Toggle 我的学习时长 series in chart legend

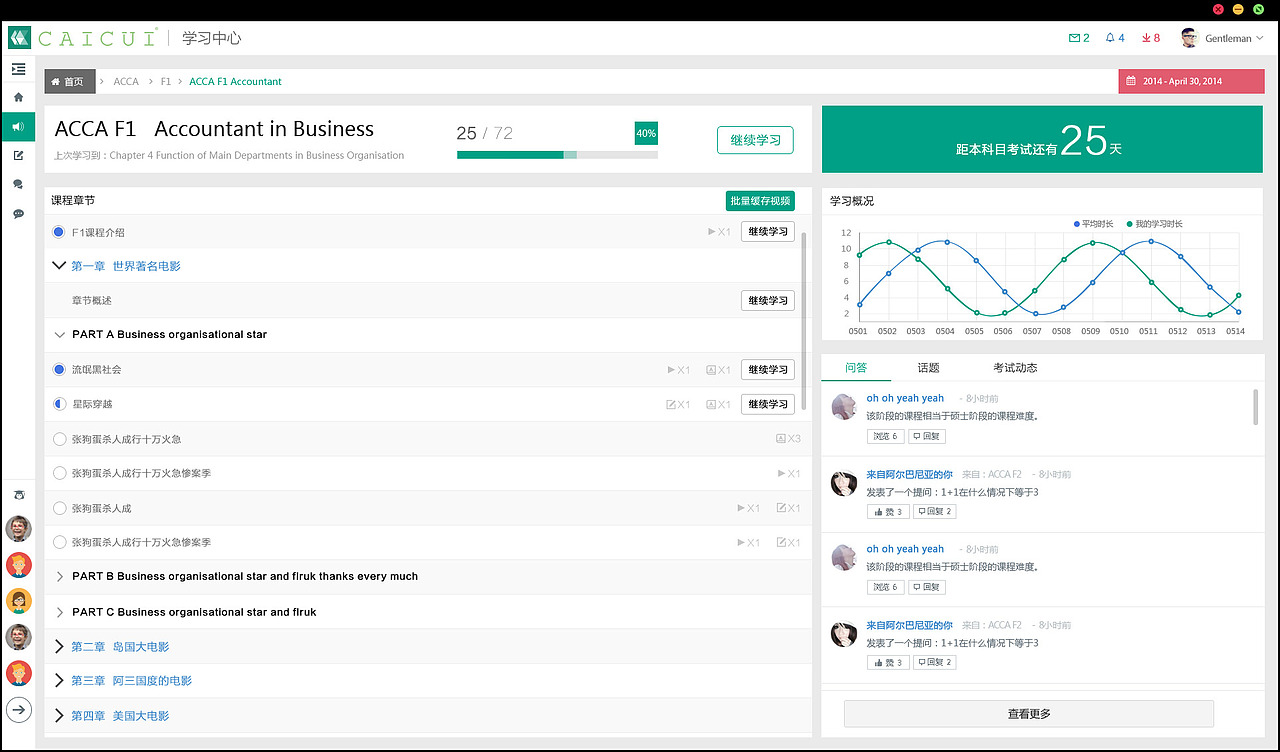coord(1155,224)
